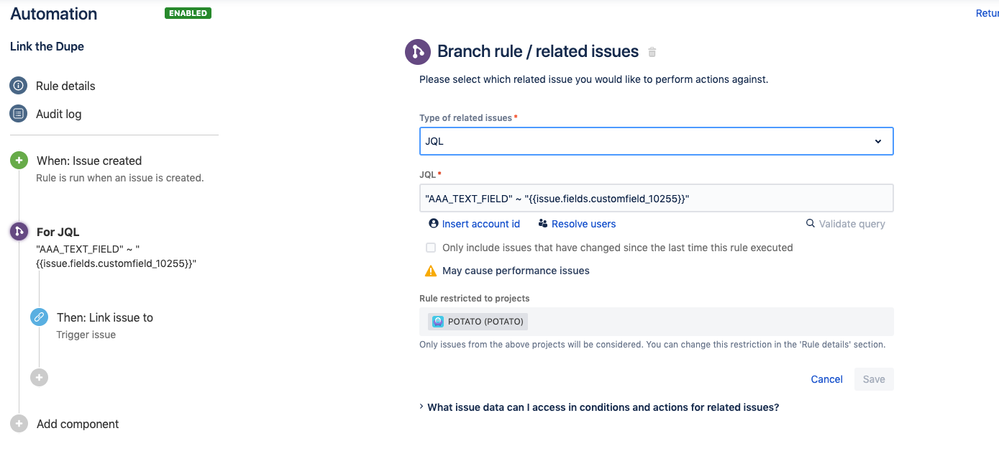The image size is (999, 470).
Task: Click the green Issue created trigger icon
Action: tap(19, 160)
